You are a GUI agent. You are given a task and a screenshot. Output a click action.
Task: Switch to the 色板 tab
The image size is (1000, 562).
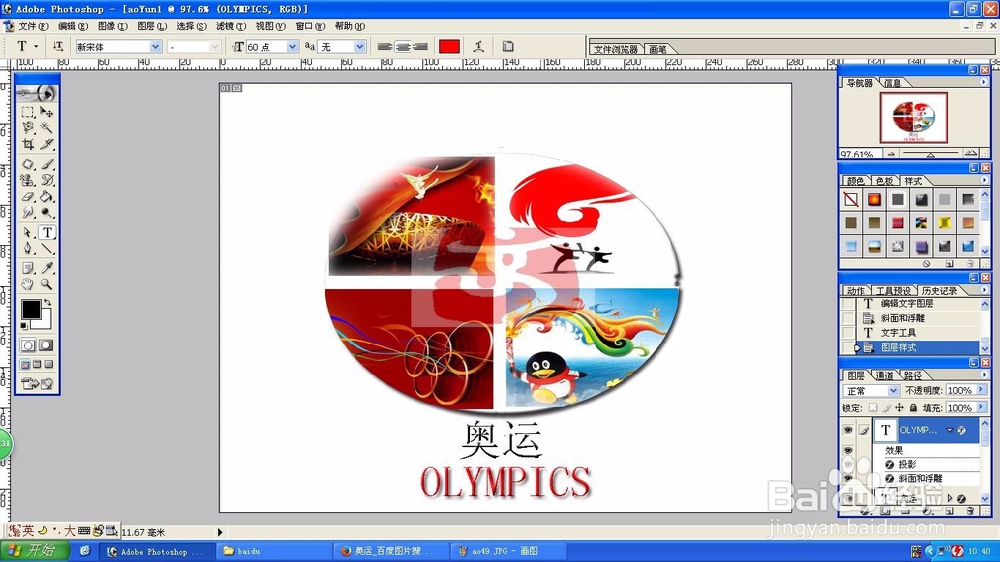click(x=884, y=181)
